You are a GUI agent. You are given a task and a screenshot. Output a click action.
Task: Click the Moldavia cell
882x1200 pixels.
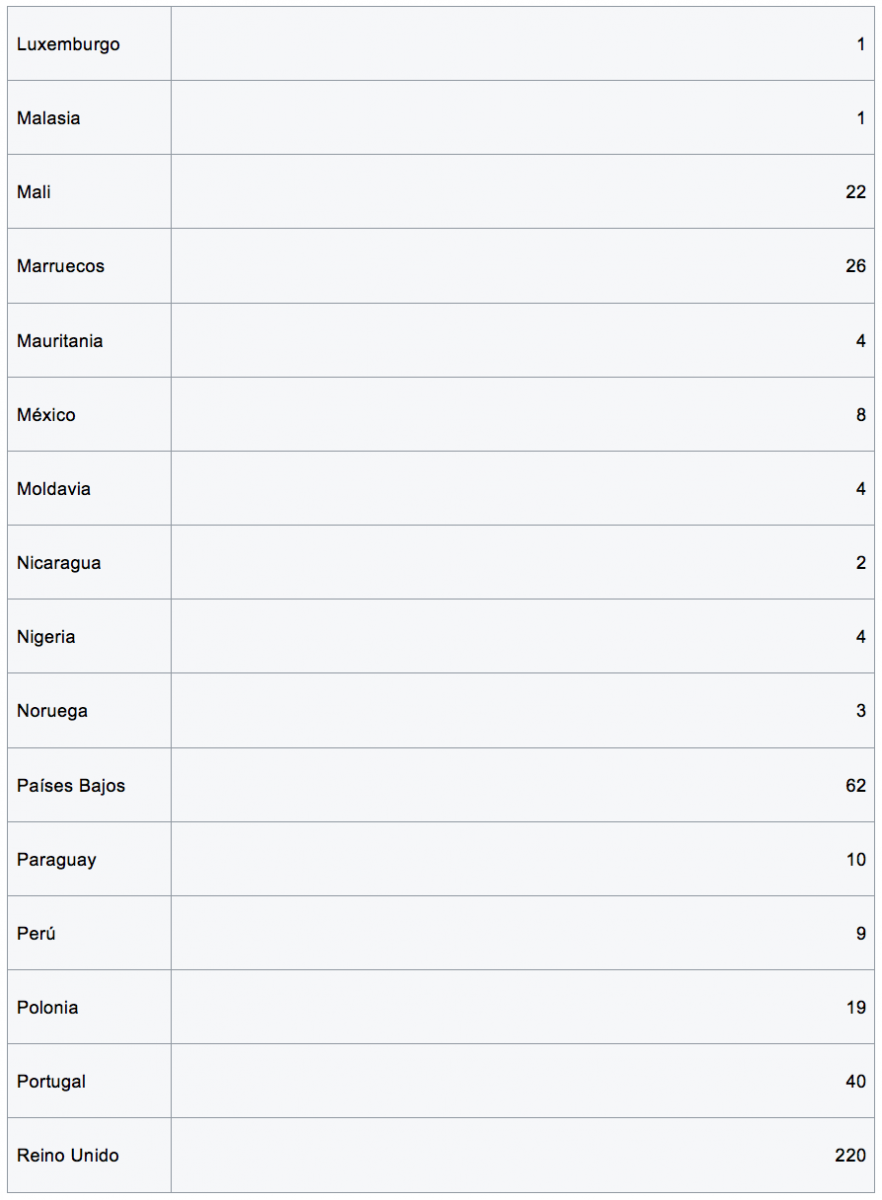pos(53,489)
